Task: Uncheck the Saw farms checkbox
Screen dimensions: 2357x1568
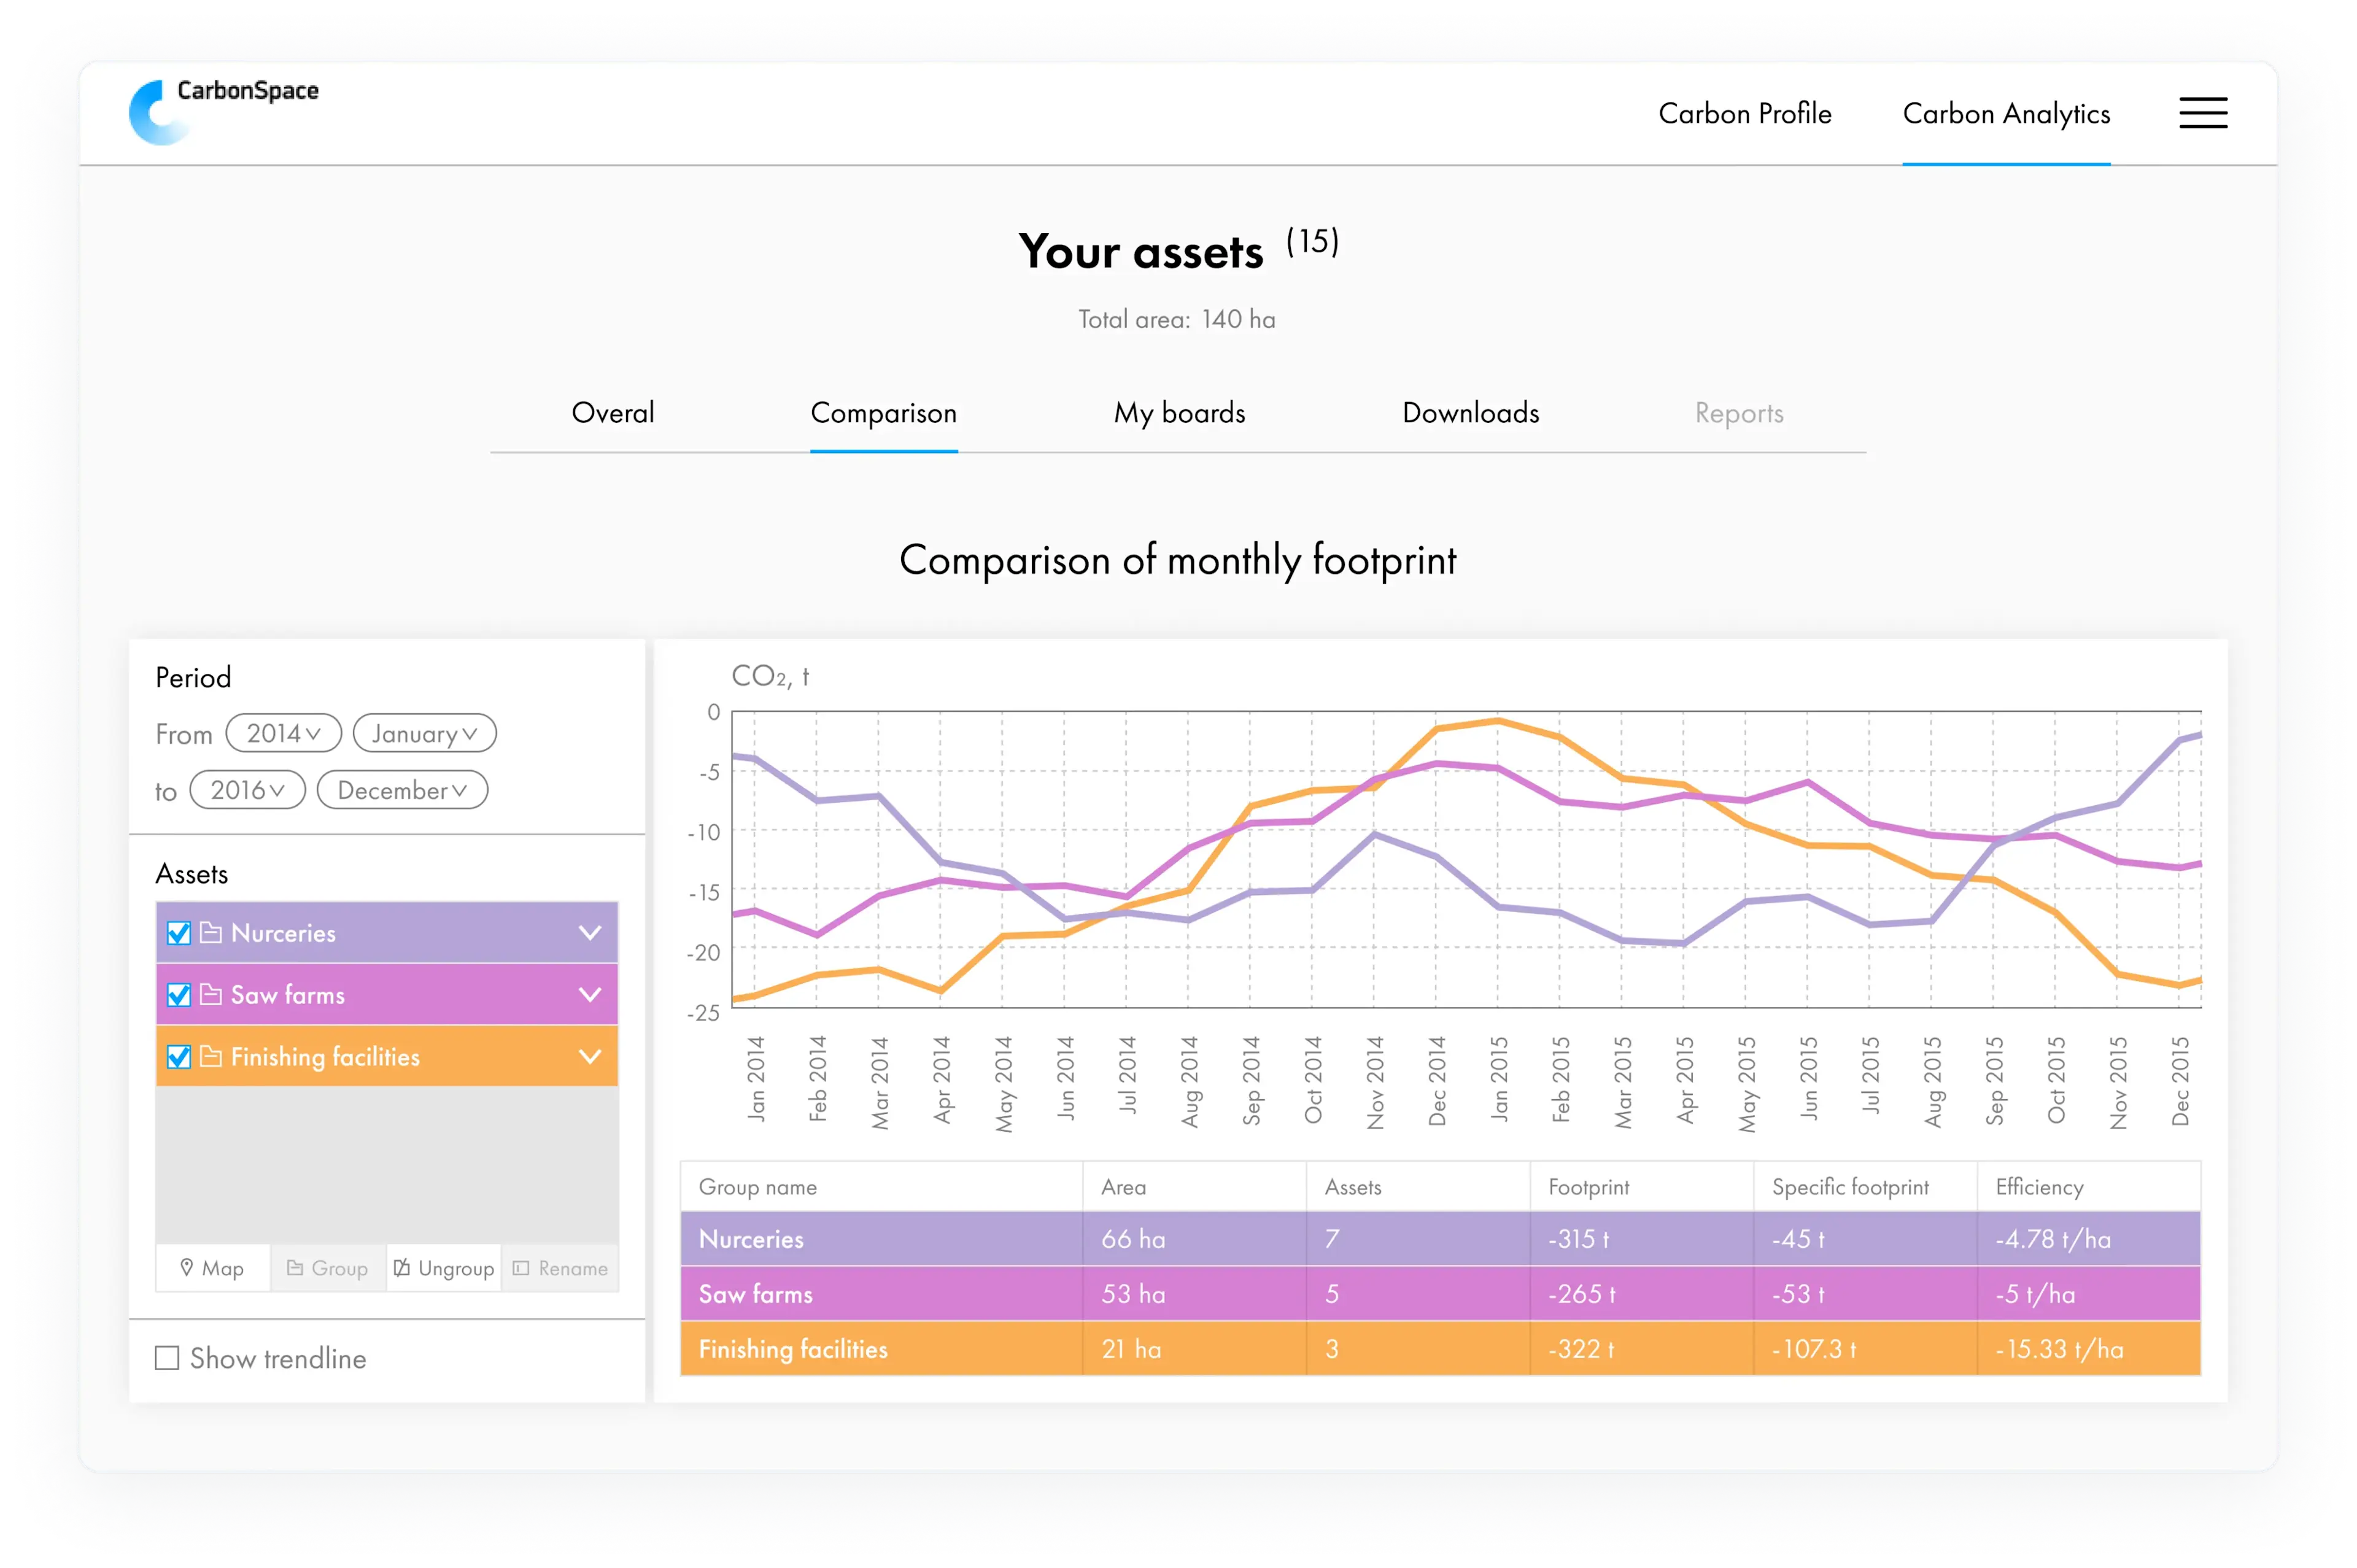Action: [179, 995]
